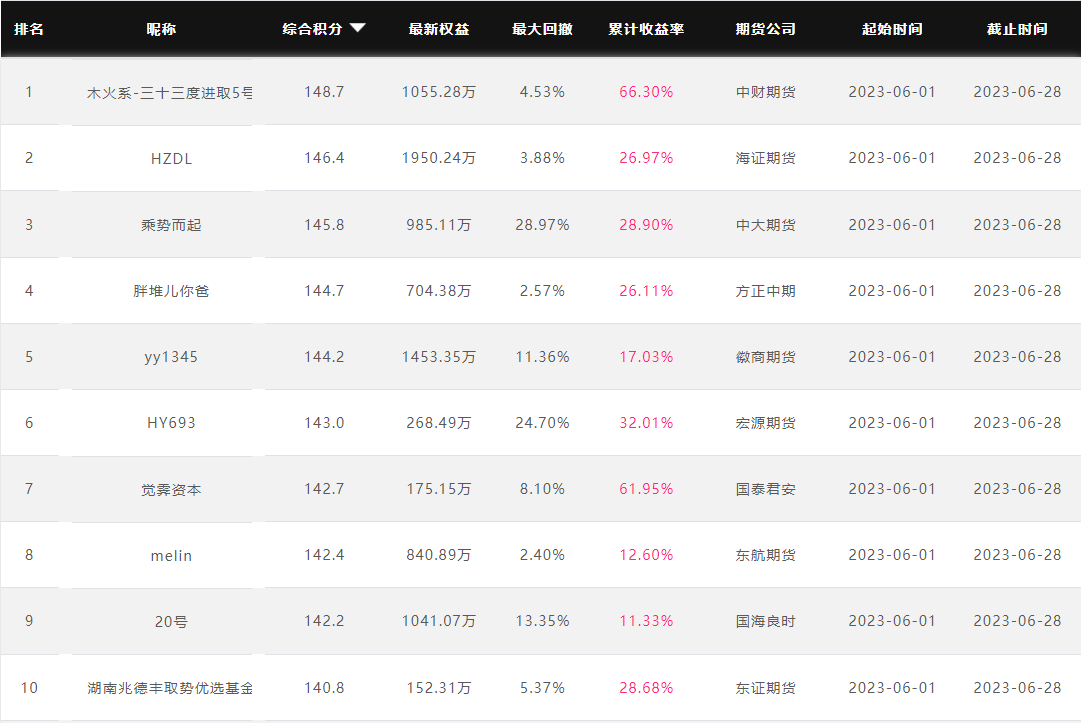Select score 140.8
This screenshot has width=1081, height=723.
pos(324,688)
